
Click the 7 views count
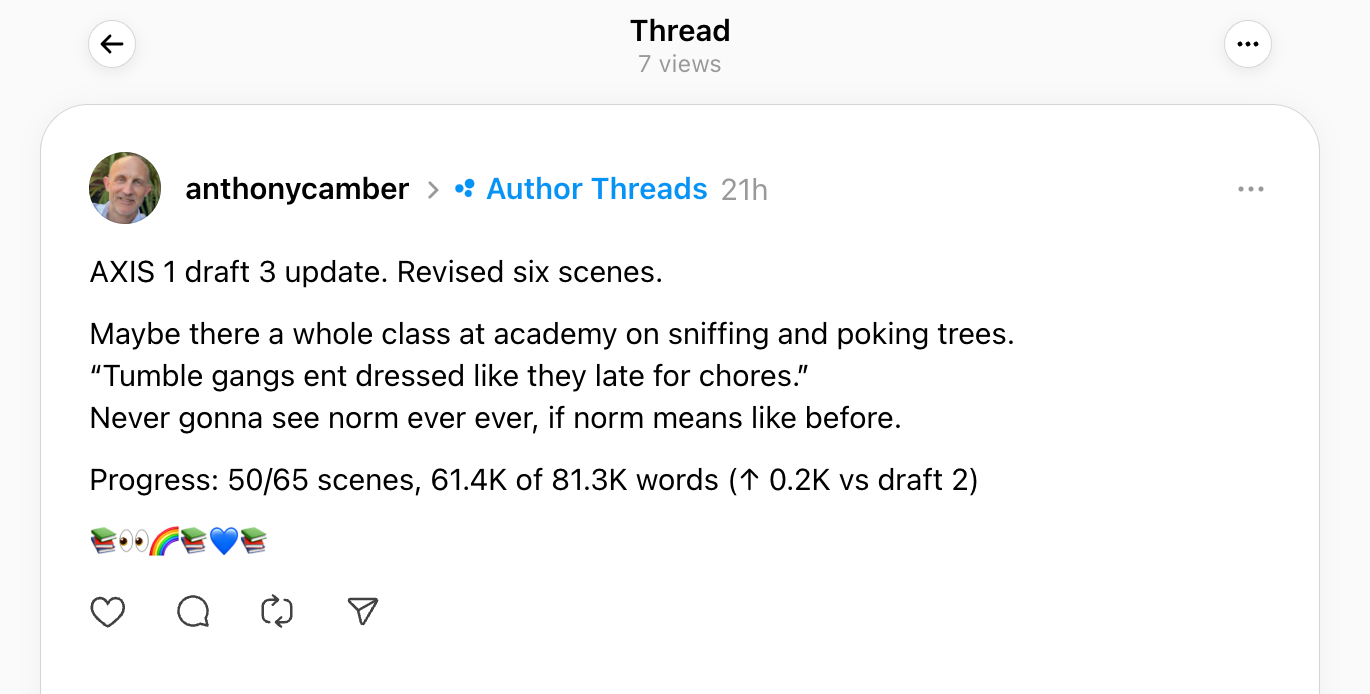[x=679, y=64]
